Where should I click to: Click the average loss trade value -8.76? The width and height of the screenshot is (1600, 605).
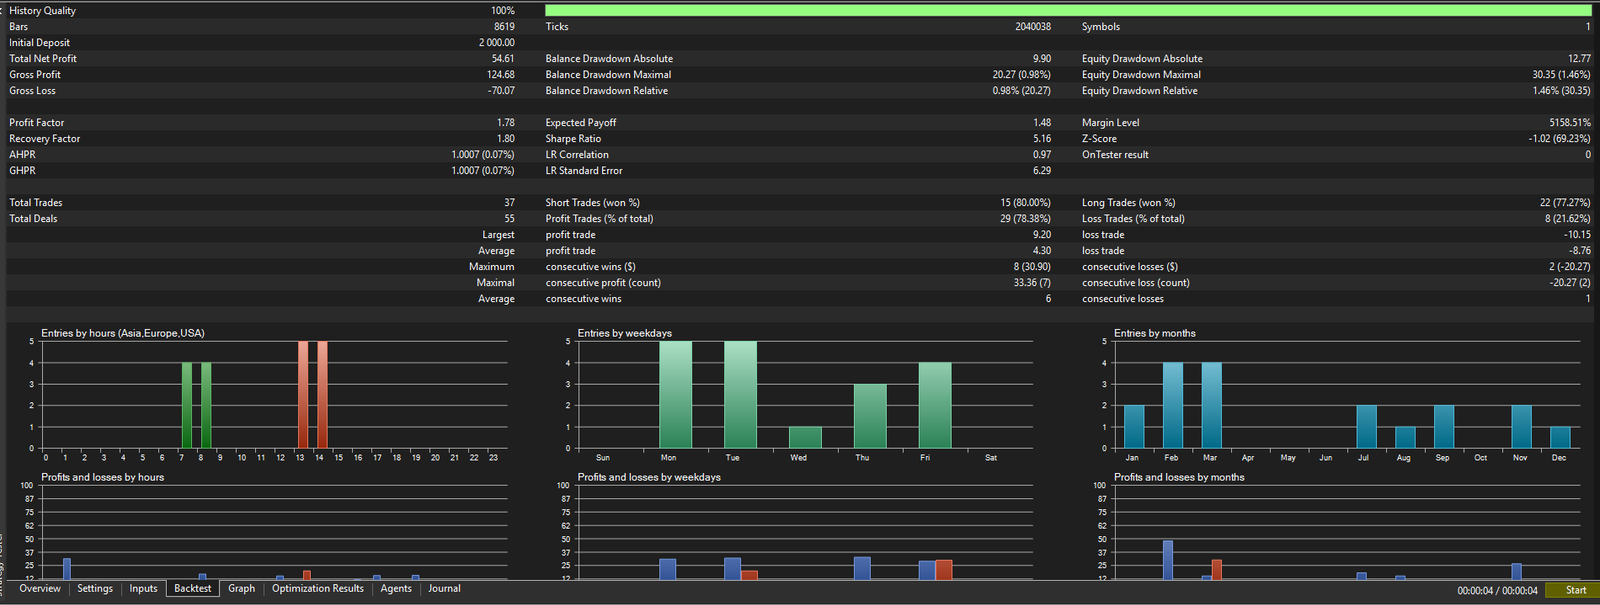[1579, 251]
